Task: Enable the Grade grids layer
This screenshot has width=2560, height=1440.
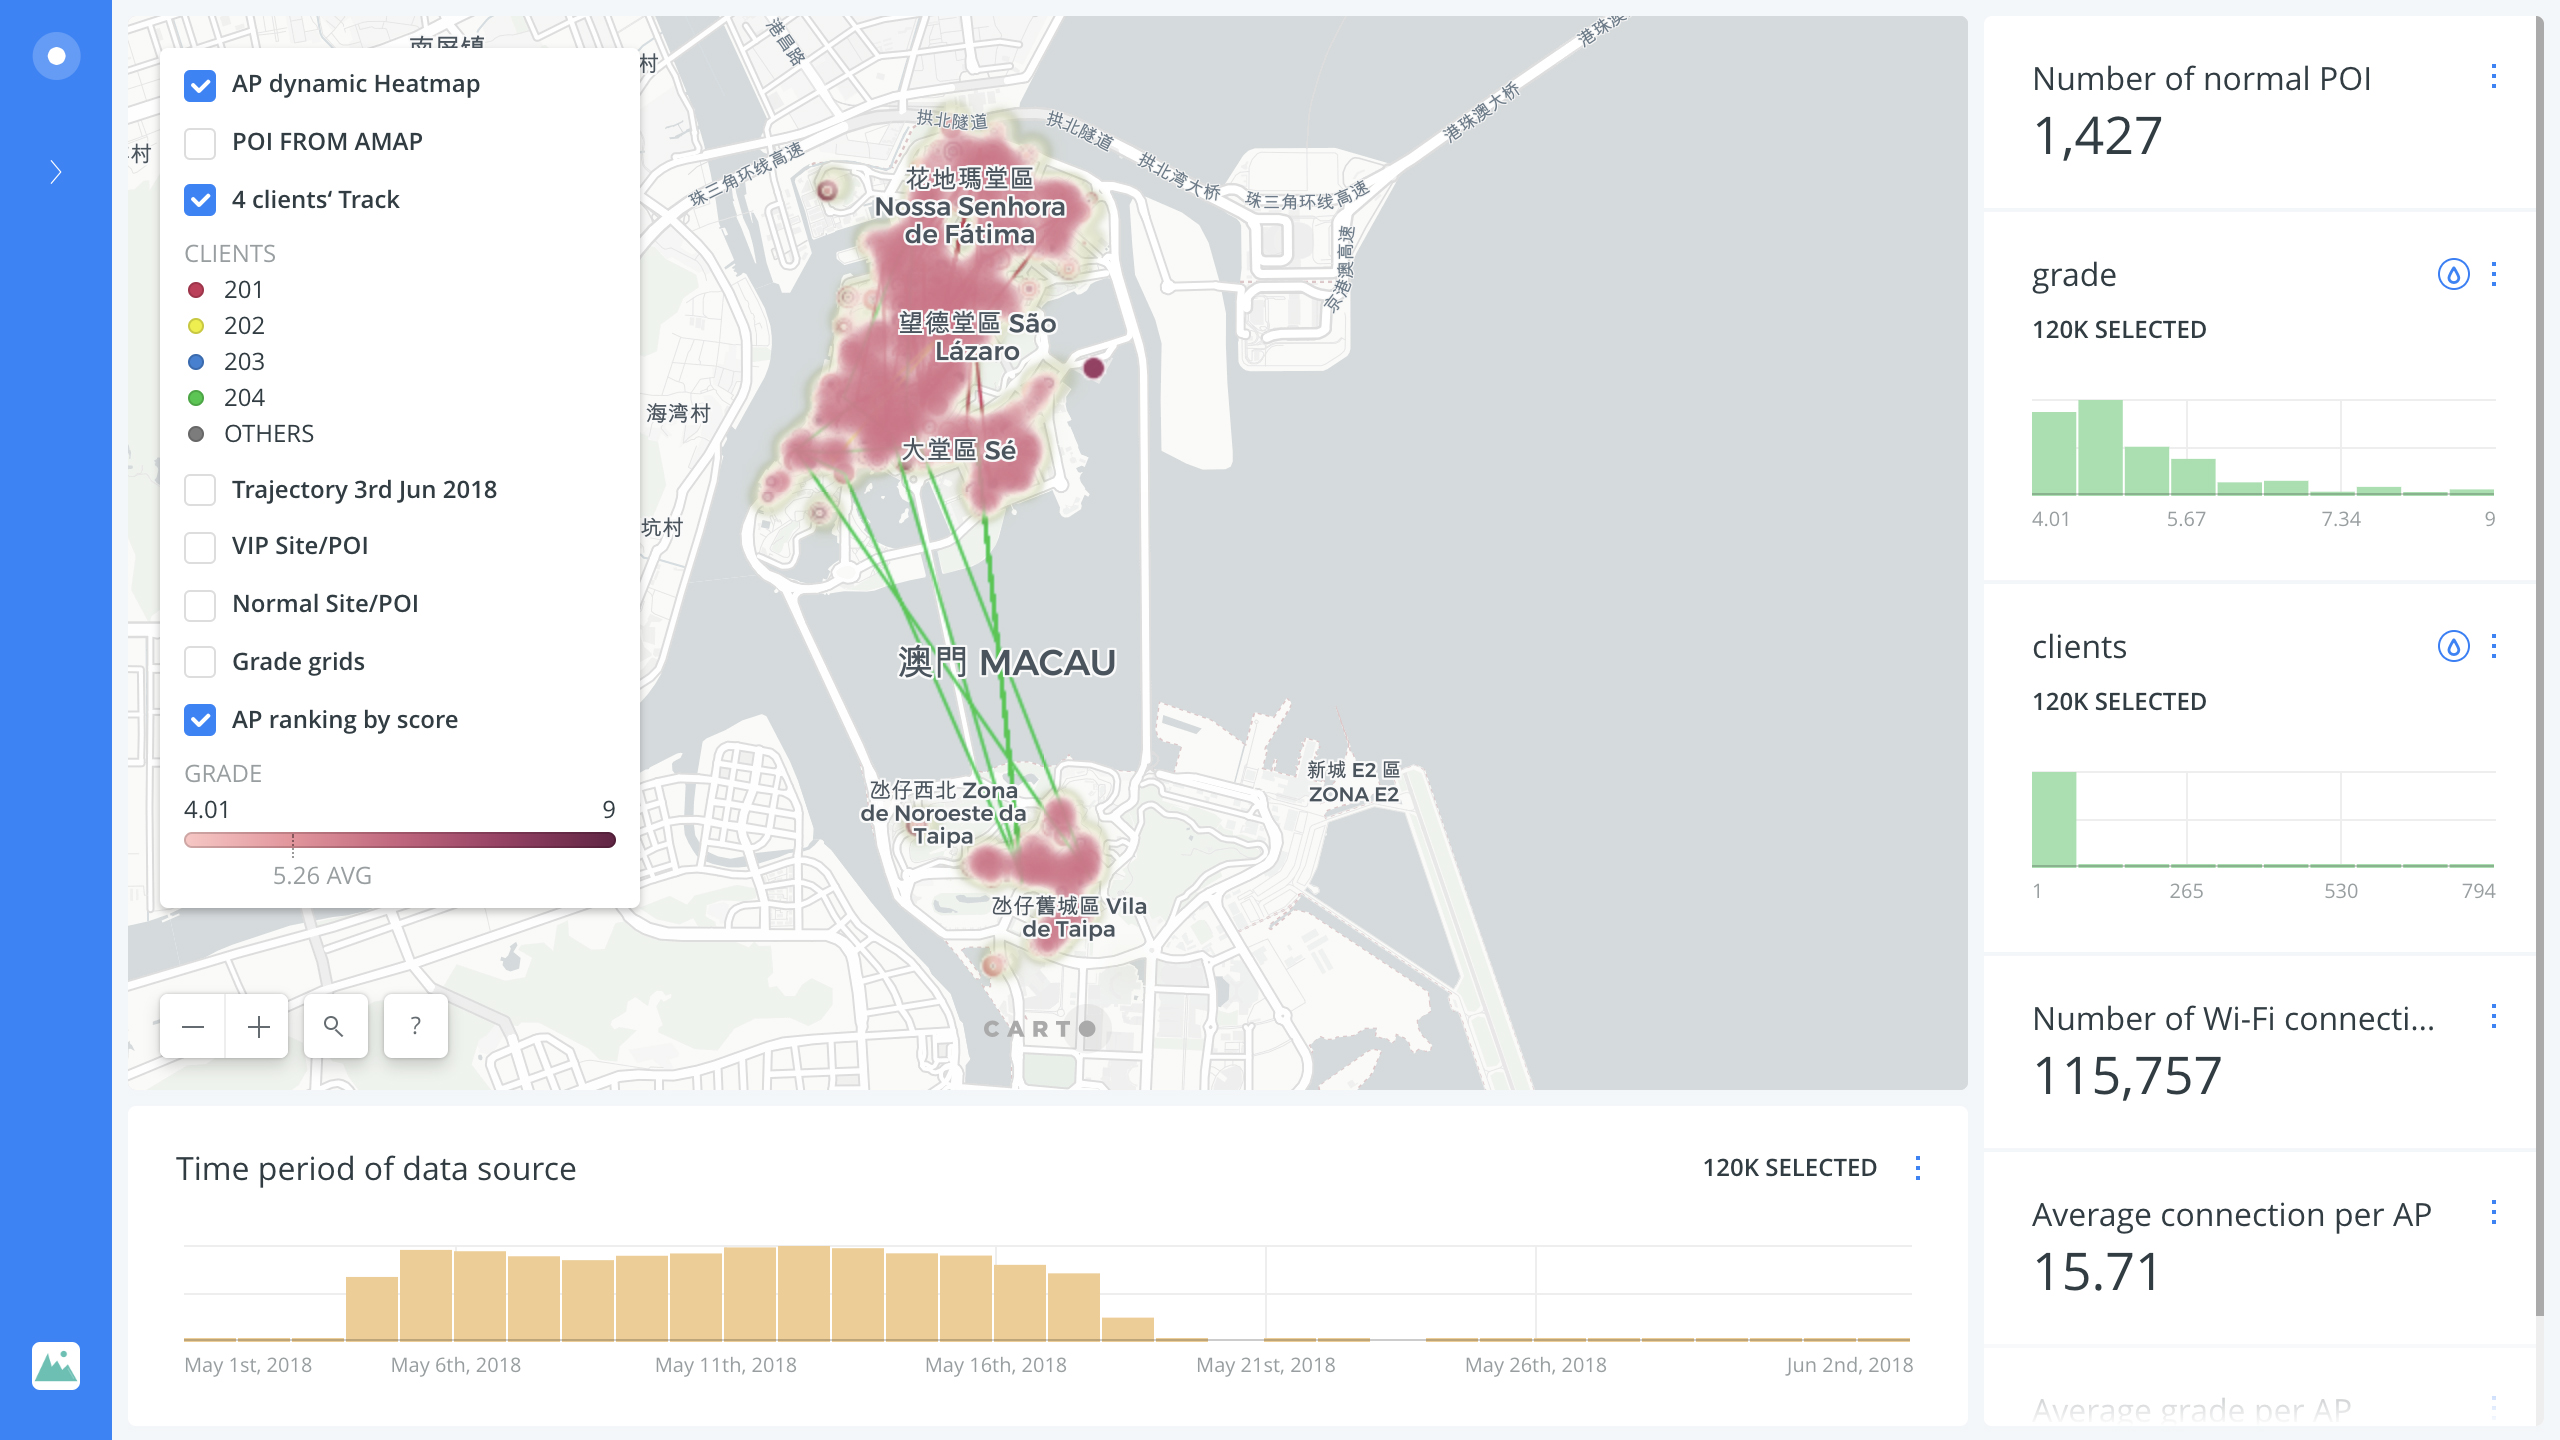Action: pos(200,662)
